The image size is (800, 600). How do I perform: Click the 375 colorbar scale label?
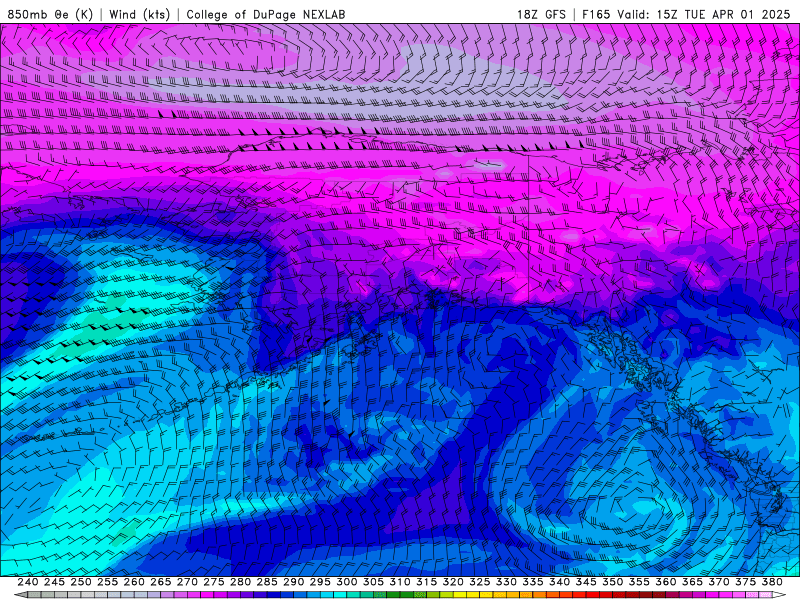[745, 582]
